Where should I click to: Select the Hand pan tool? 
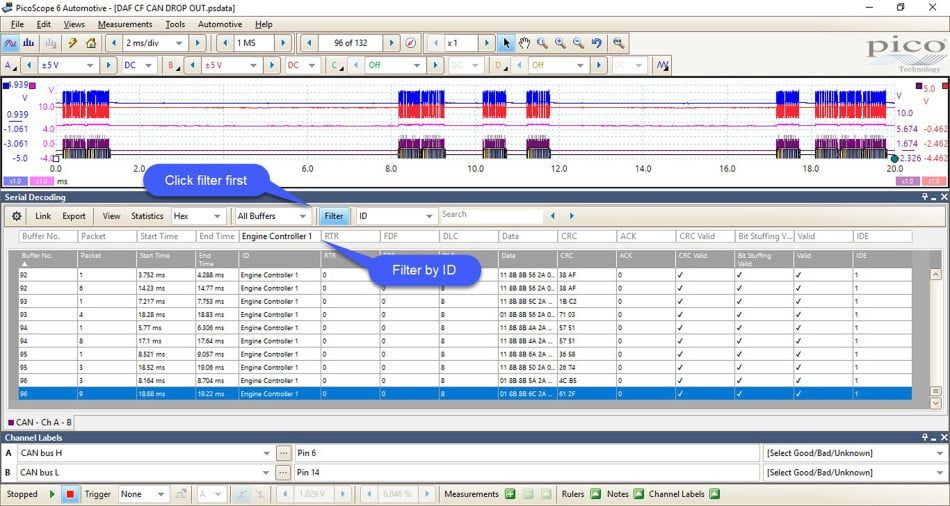[x=524, y=43]
